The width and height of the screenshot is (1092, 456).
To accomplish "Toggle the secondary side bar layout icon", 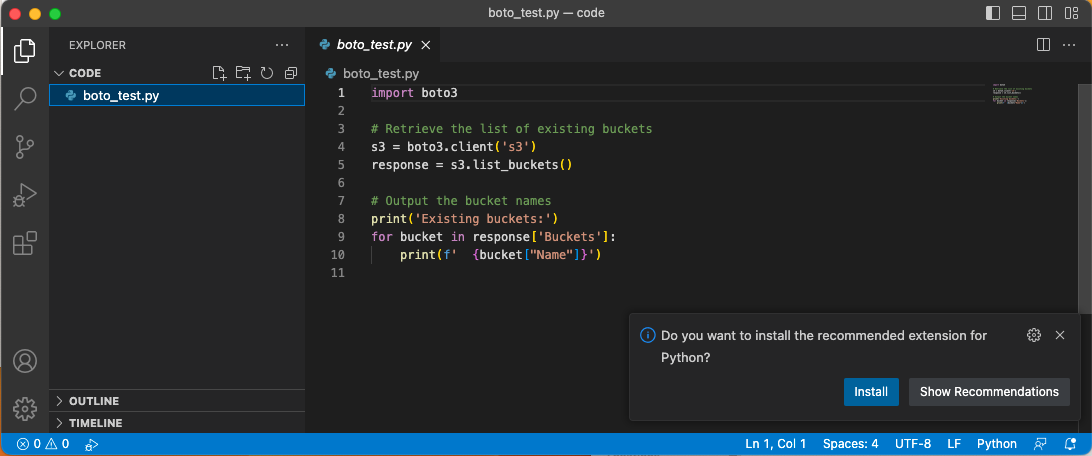I will click(x=1045, y=13).
